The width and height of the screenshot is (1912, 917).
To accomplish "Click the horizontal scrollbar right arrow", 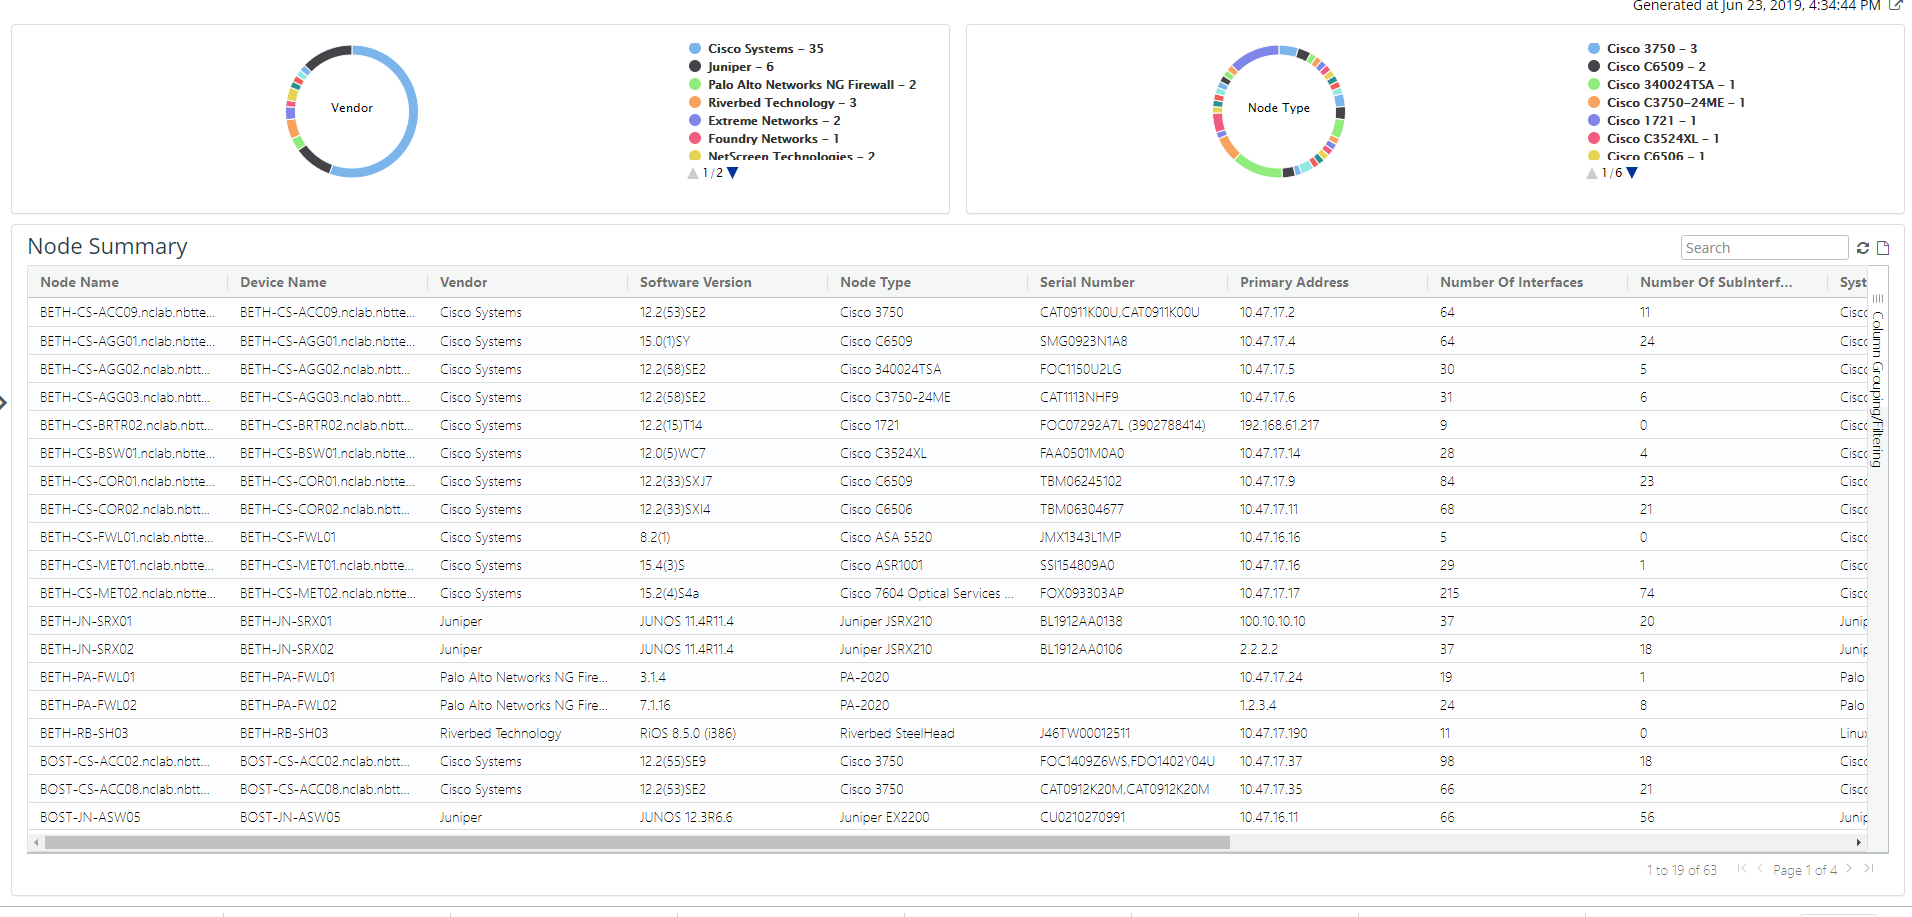I will click(1859, 843).
